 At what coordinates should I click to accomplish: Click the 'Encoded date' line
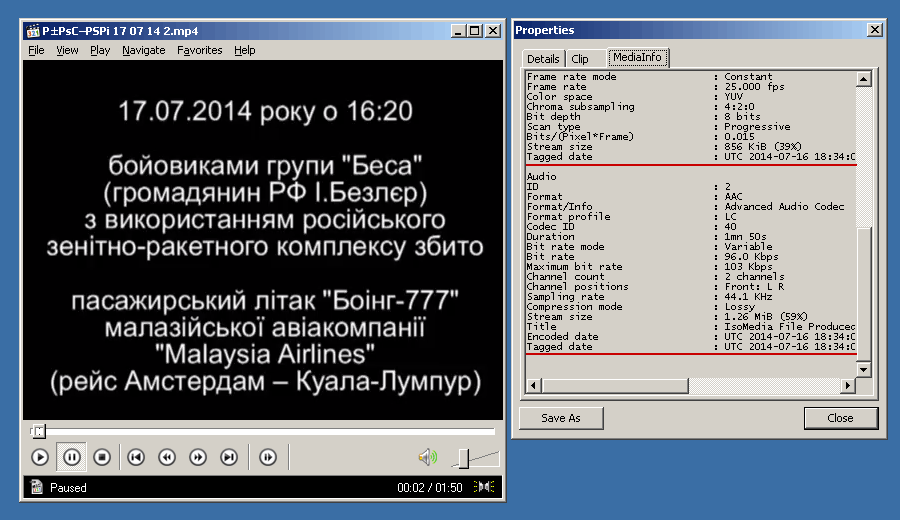tap(691, 337)
